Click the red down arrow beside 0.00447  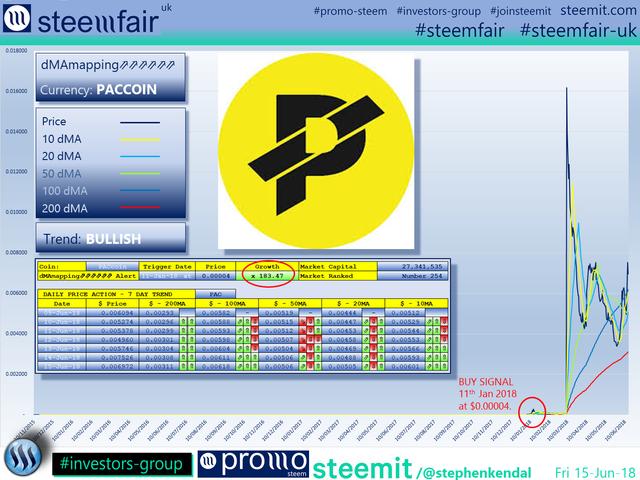373,322
